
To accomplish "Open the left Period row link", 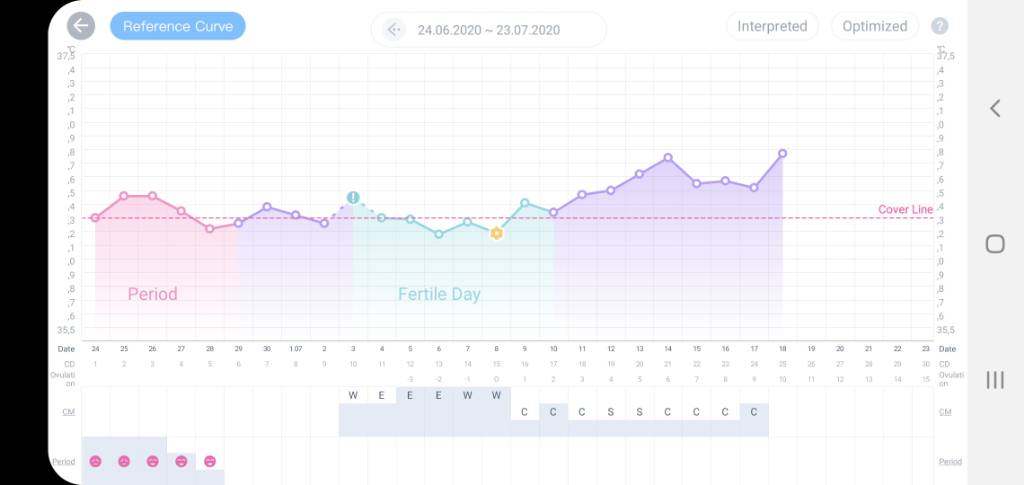I will click(x=64, y=462).
